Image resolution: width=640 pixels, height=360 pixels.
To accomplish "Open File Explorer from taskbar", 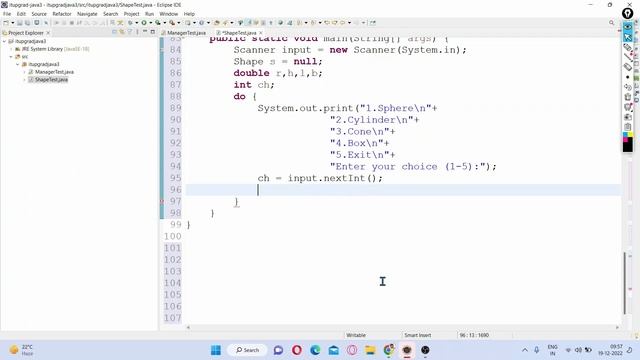I will pyautogui.click(x=370, y=350).
